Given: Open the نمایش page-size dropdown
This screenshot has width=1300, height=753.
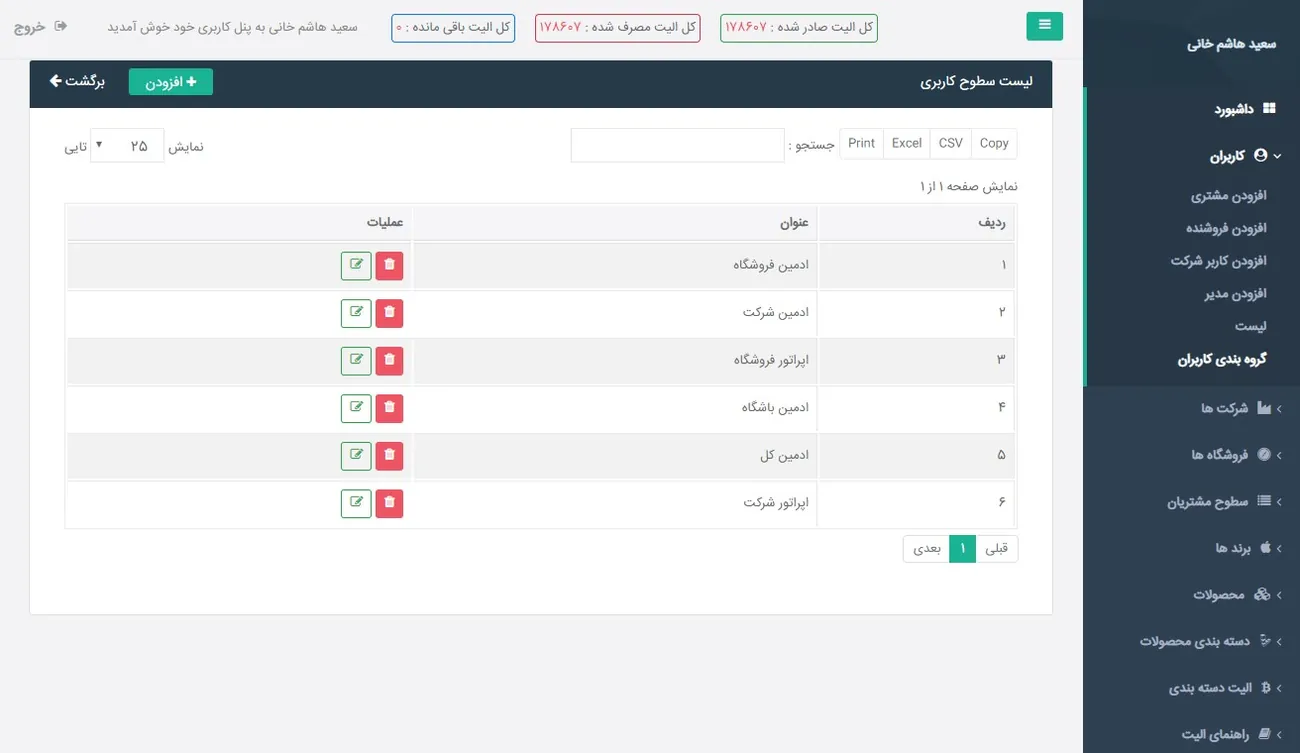Looking at the screenshot, I should (x=127, y=146).
